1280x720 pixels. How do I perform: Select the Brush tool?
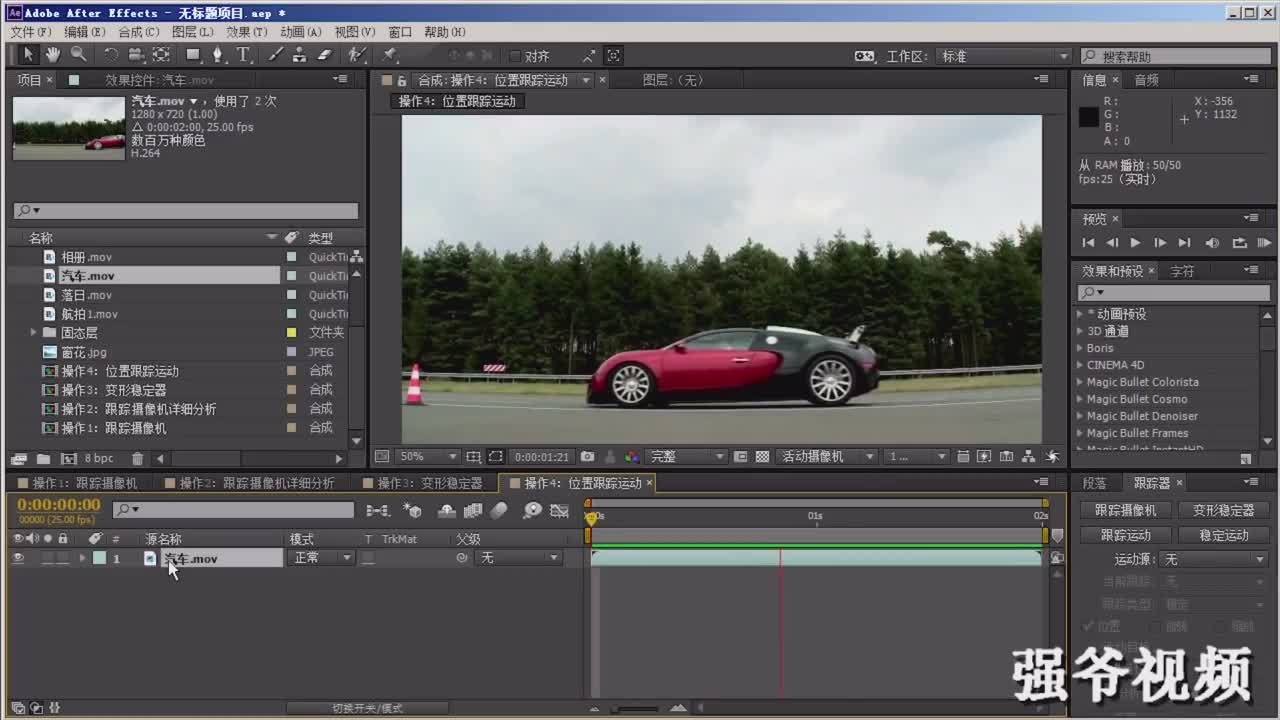[276, 55]
